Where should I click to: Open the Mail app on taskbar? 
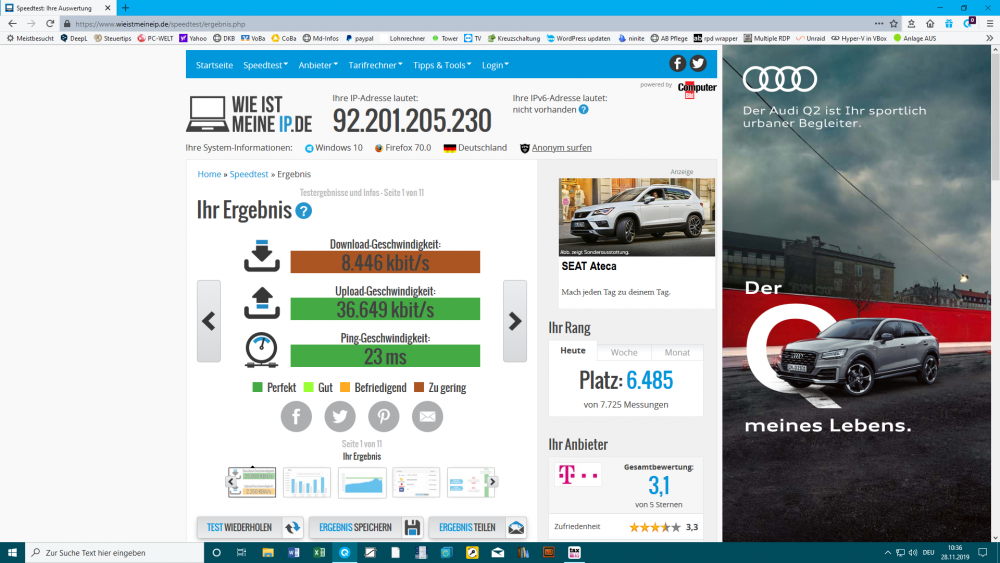[x=497, y=552]
